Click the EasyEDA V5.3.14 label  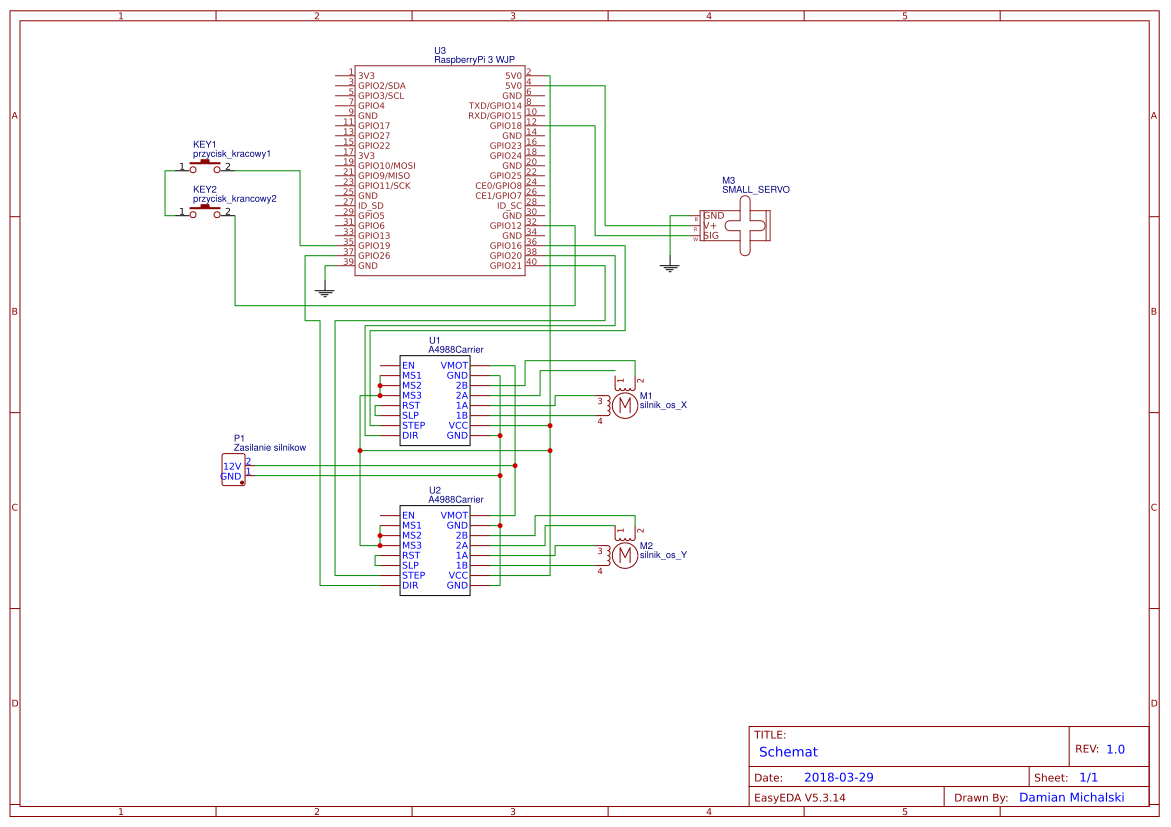[800, 796]
